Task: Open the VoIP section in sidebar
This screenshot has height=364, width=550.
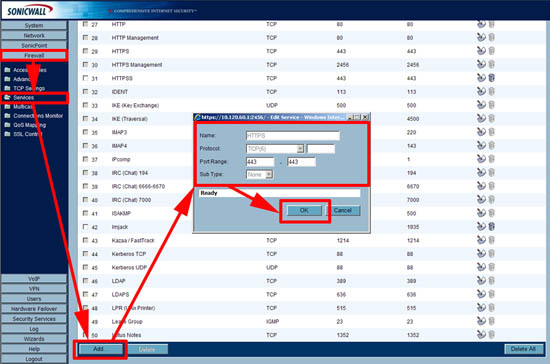Action: [34, 279]
